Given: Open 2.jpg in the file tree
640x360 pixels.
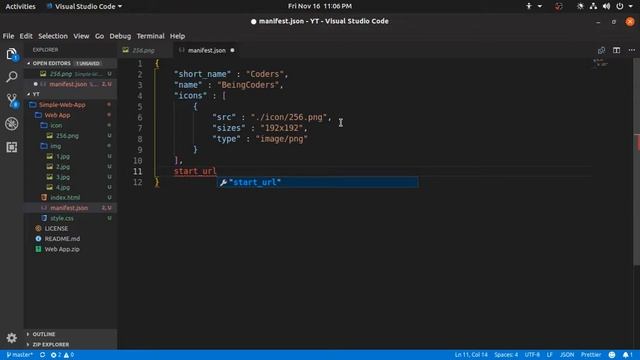Looking at the screenshot, I should tap(70, 167).
